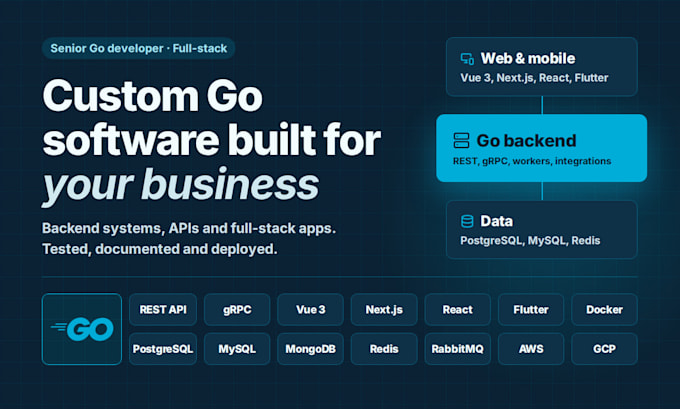680x409 pixels.
Task: Click the React technology chip
Action: click(458, 310)
